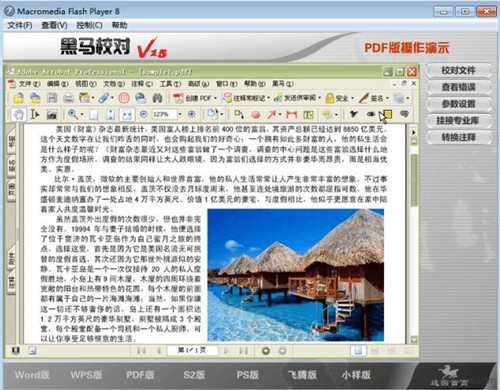Click the page number field 第1/1页
Screen dimensions: 500x390
192,350
